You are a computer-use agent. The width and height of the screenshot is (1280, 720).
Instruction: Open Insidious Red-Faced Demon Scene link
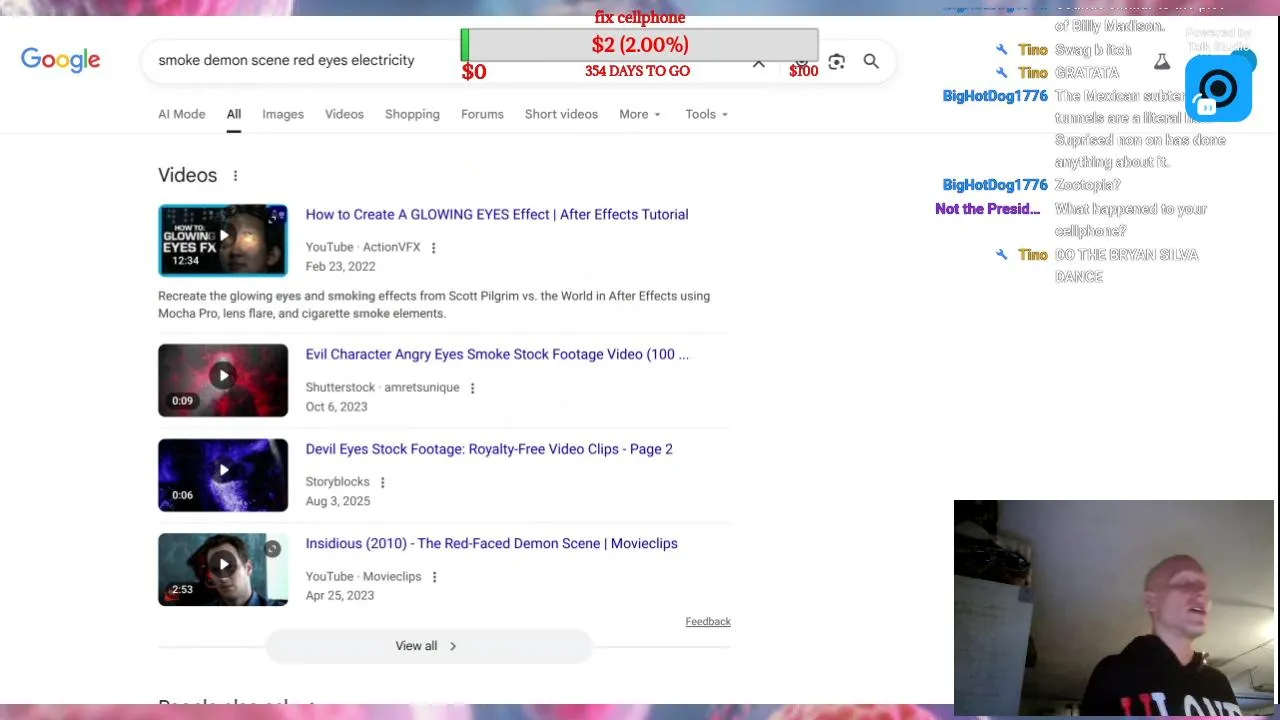coord(492,544)
